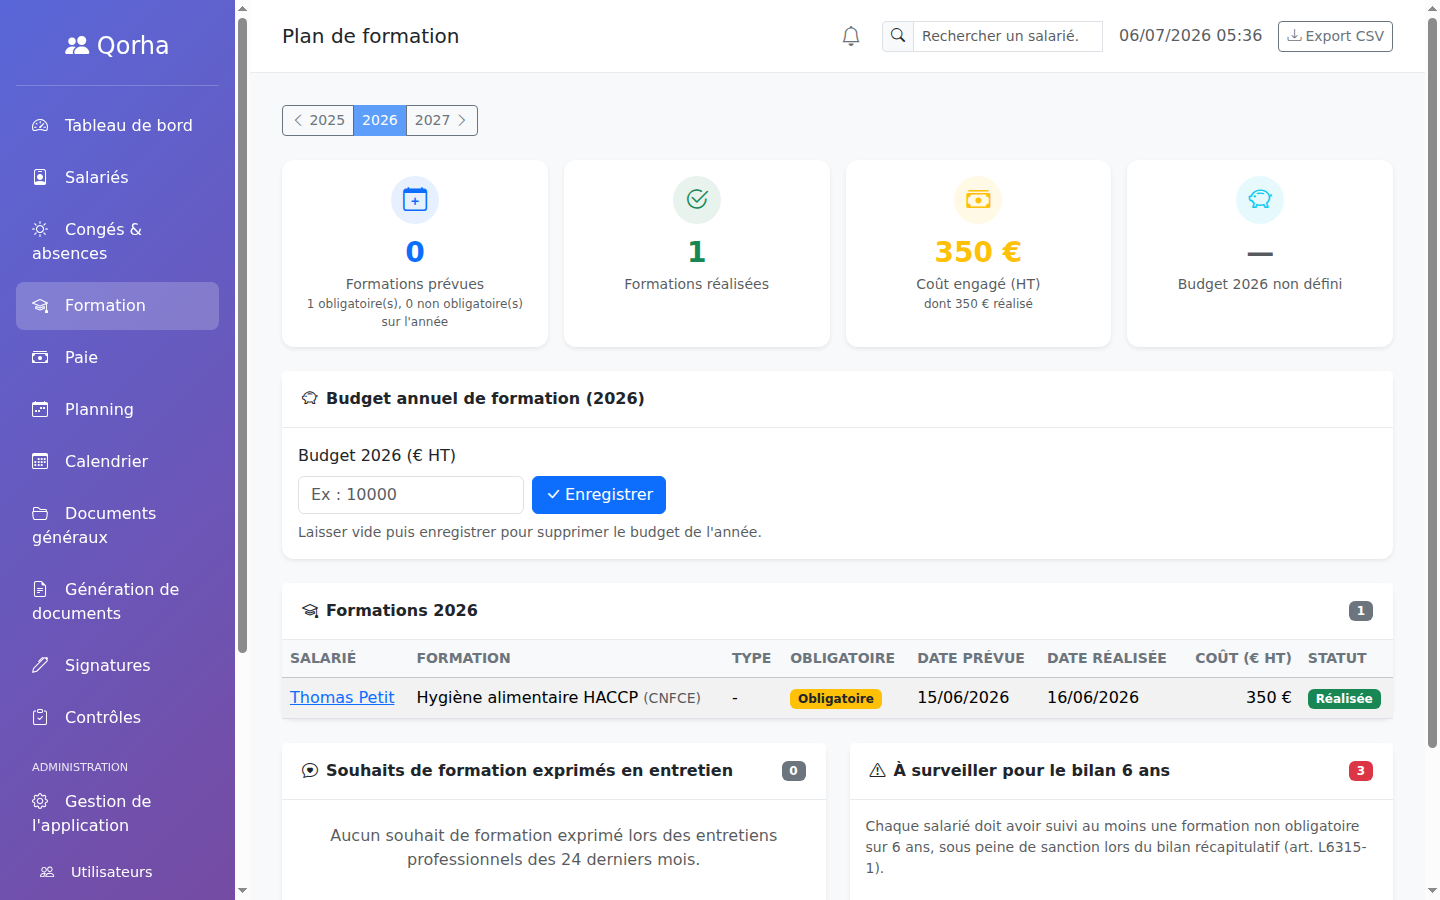Image resolution: width=1440 pixels, height=900 pixels.
Task: Open Documents généraux section
Action: tap(117, 526)
